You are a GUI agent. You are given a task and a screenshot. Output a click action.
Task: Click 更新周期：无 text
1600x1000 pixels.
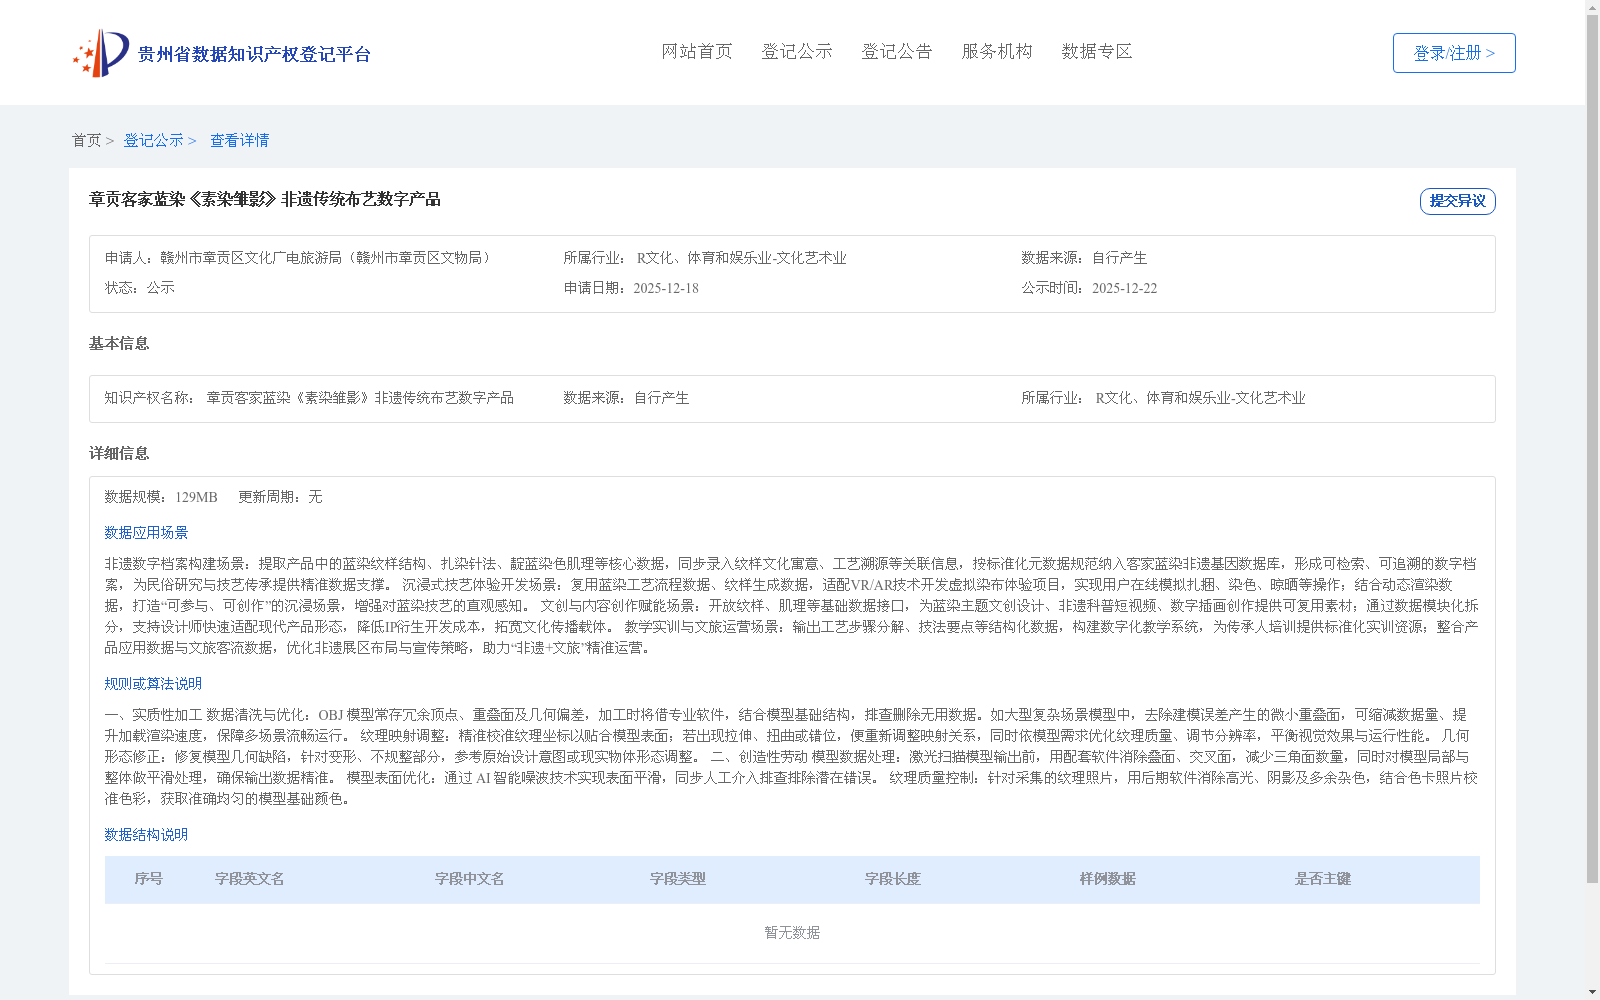280,497
